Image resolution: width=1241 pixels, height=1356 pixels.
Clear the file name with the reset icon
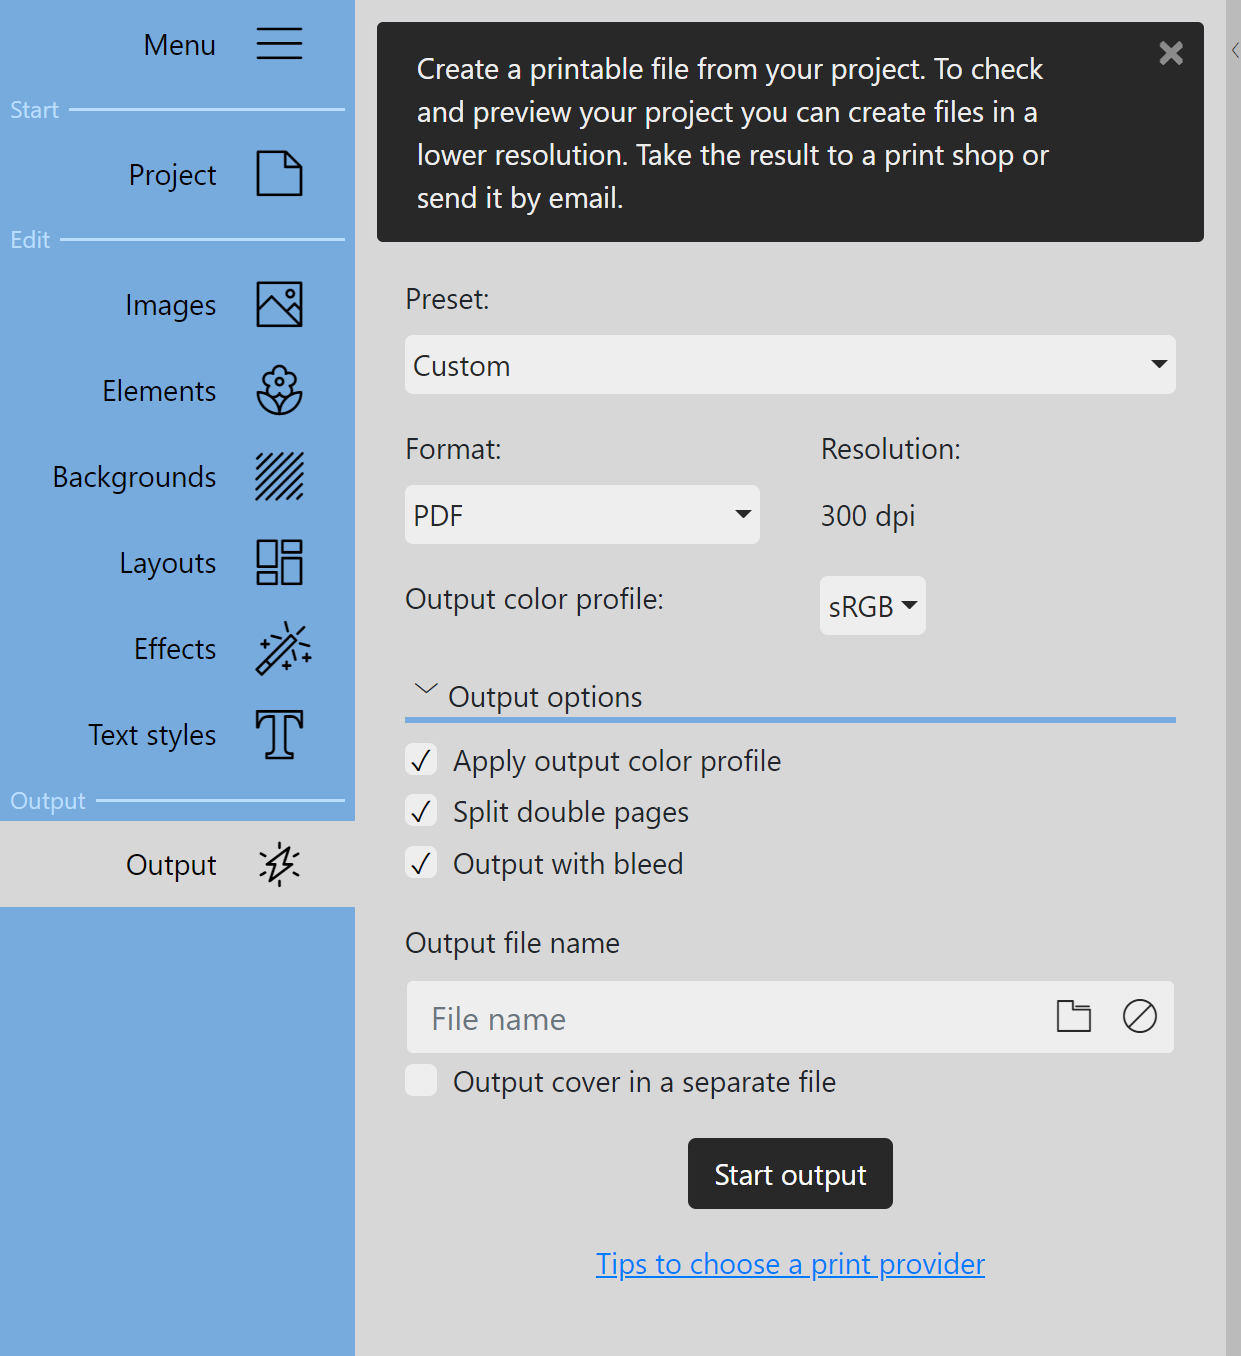point(1139,1016)
